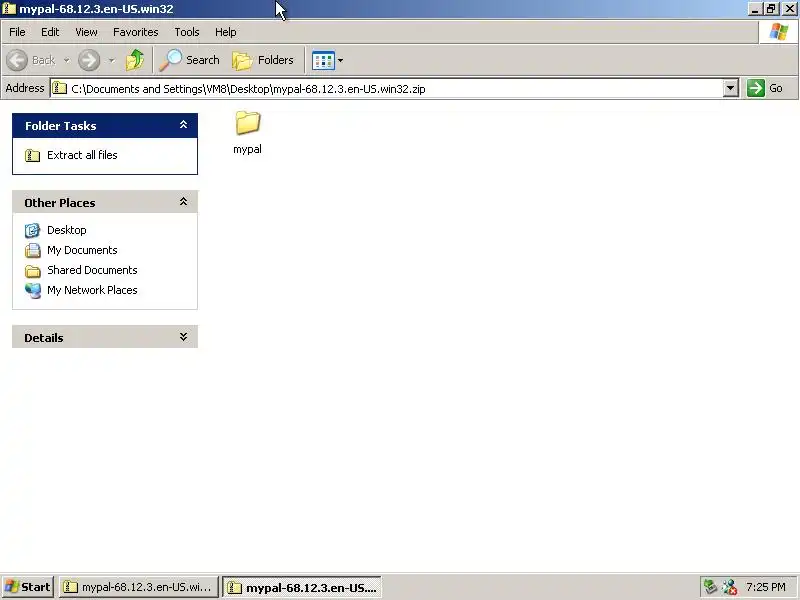The image size is (800, 600).
Task: Click the My Documents icon
Action: [x=33, y=250]
